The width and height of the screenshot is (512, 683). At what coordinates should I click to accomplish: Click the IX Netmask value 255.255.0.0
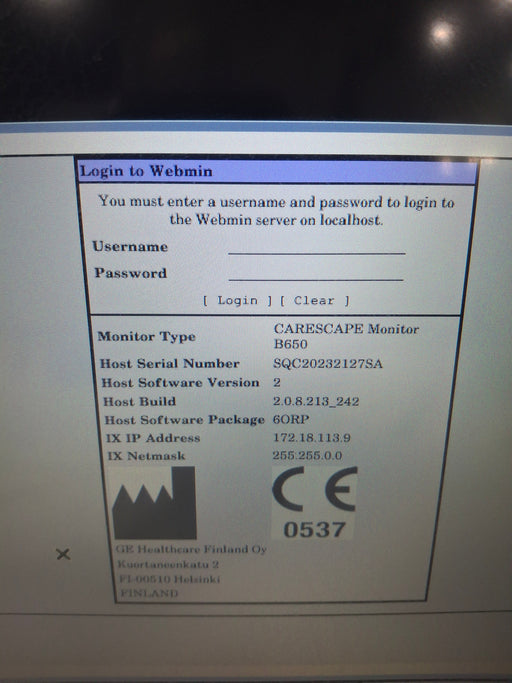tap(307, 456)
